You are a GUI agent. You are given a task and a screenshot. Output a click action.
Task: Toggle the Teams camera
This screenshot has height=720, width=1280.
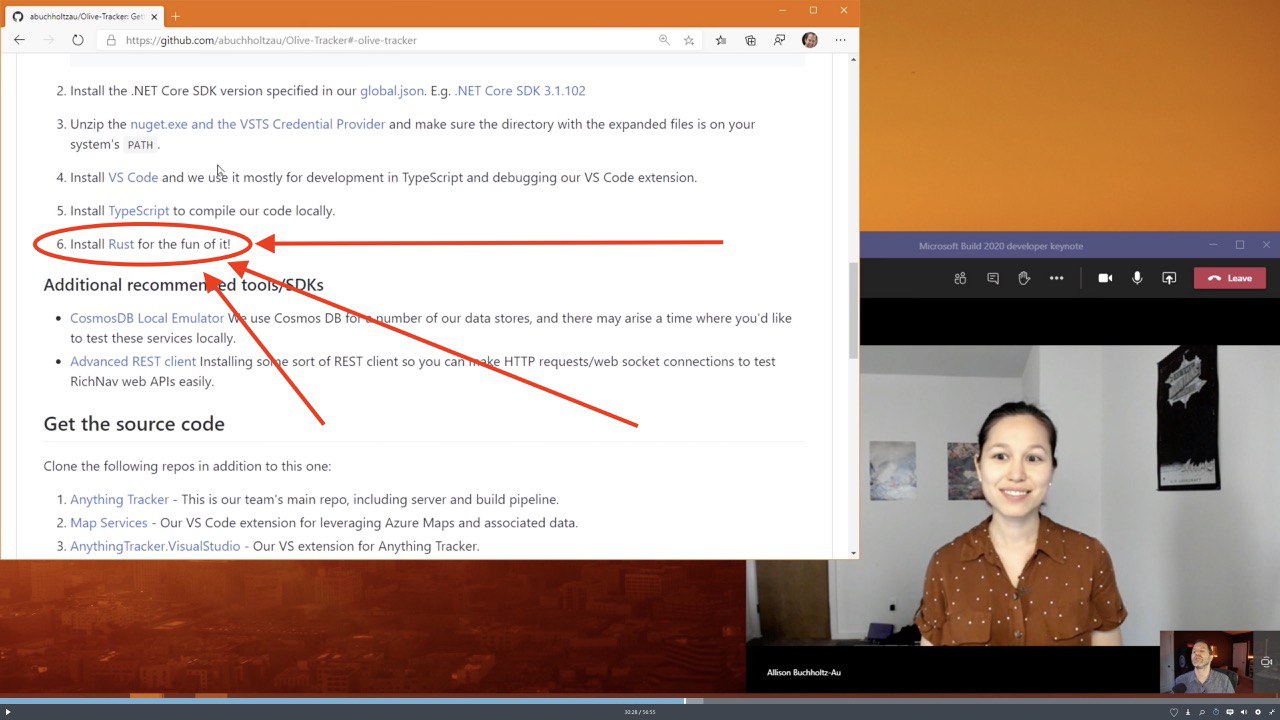pyautogui.click(x=1105, y=278)
